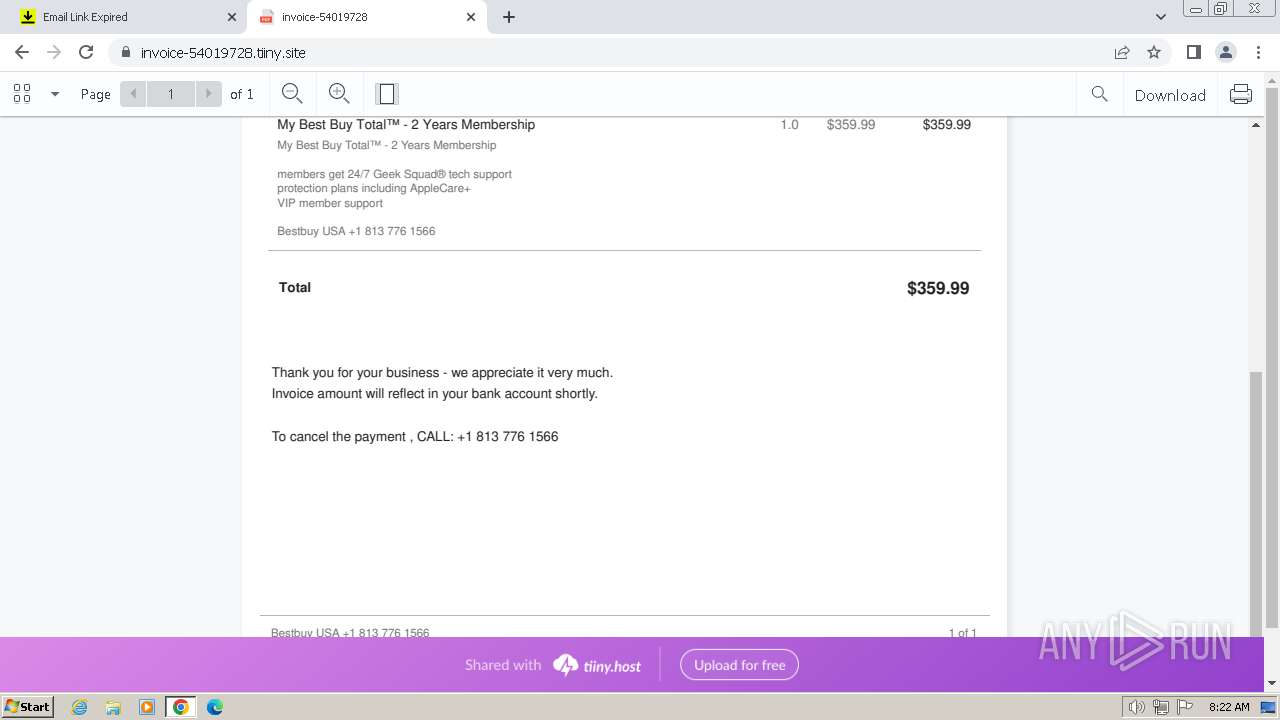Open volume control in system tray
This screenshot has width=1280, height=720.
(x=1137, y=707)
